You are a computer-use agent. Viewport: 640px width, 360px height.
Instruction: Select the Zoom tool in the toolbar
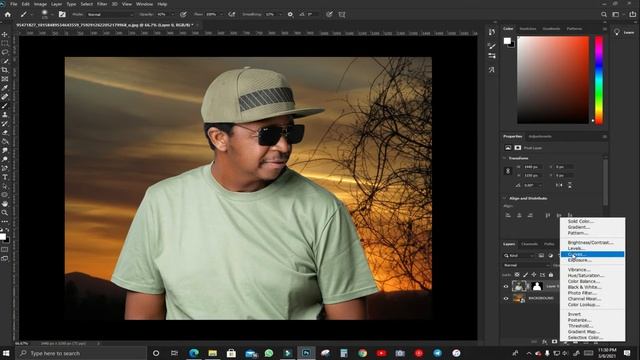[x=5, y=213]
